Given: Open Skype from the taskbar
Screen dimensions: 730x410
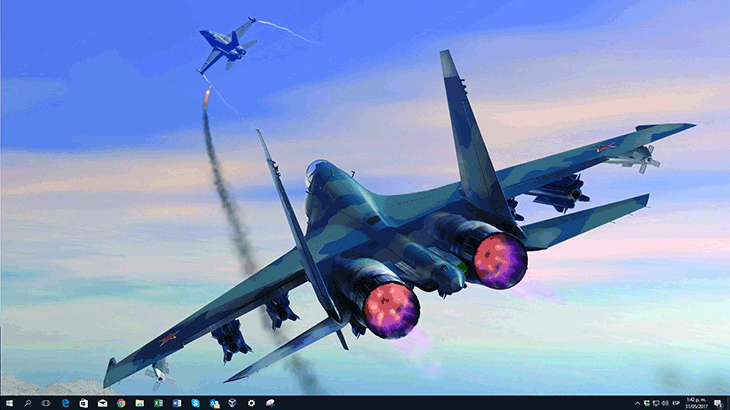Looking at the screenshot, I should 196,403.
